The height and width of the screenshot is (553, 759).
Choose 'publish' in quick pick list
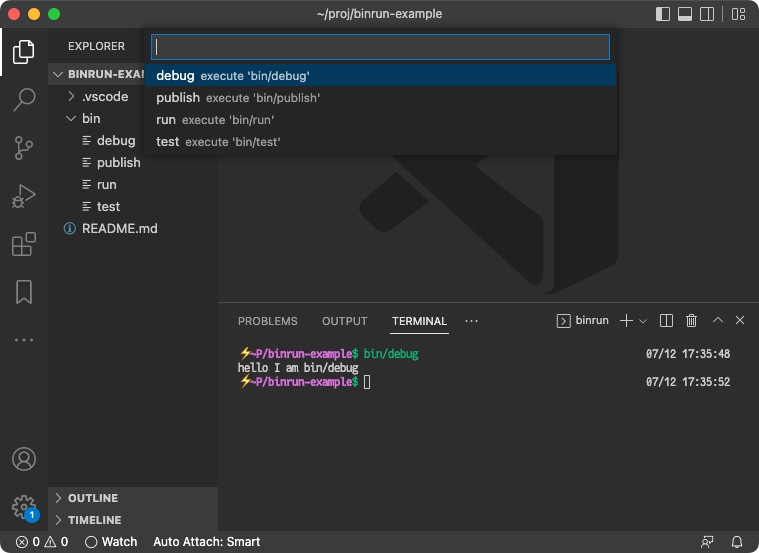tap(380, 98)
